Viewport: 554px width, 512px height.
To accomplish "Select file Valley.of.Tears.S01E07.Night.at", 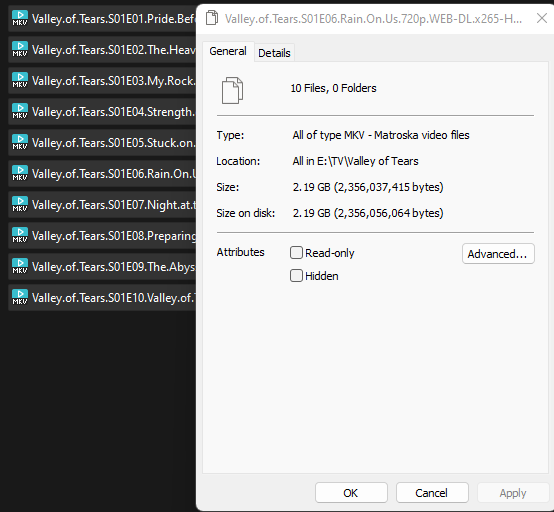I will (102, 205).
